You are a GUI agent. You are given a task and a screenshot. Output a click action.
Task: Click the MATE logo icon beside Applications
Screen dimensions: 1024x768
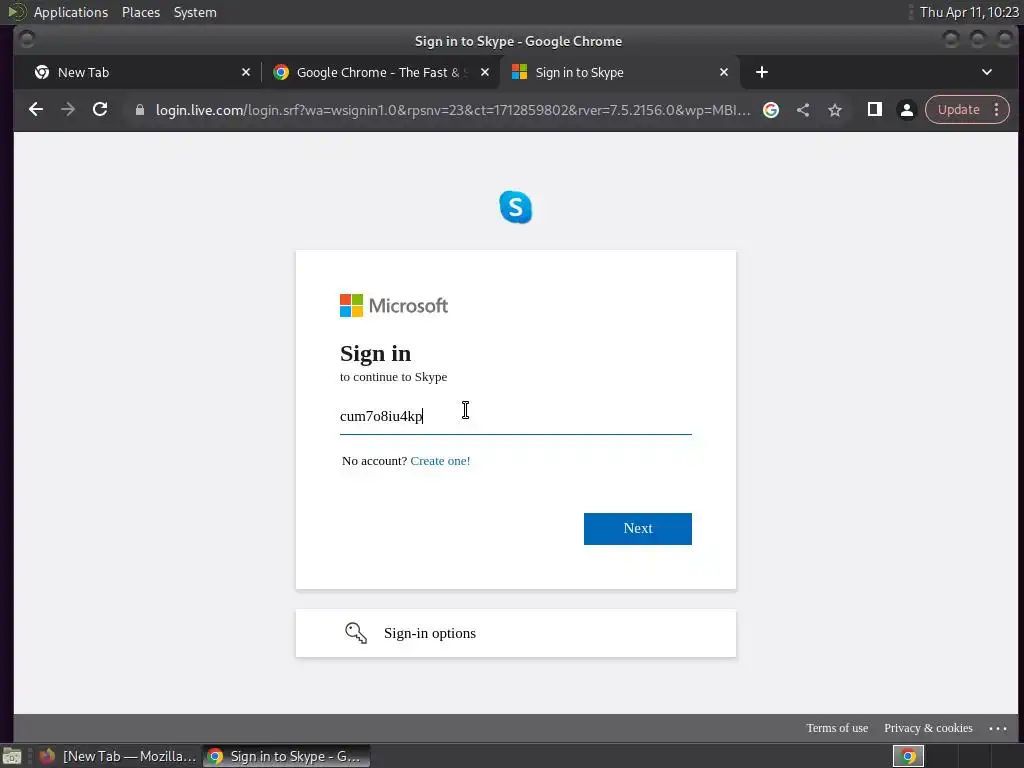pyautogui.click(x=16, y=12)
